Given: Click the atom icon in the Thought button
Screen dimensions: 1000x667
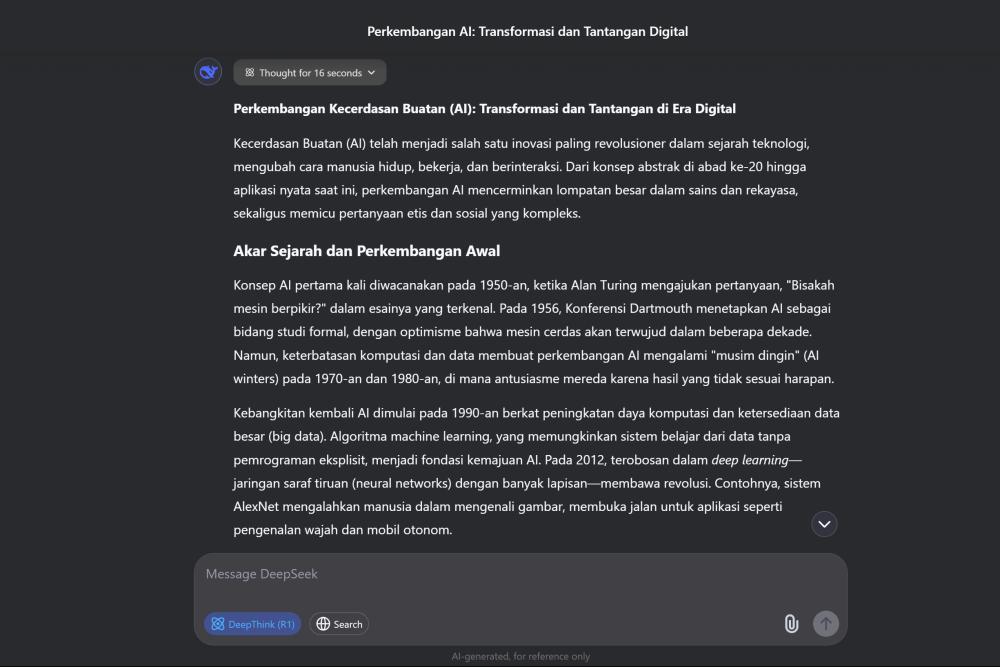Looking at the screenshot, I should tap(249, 73).
